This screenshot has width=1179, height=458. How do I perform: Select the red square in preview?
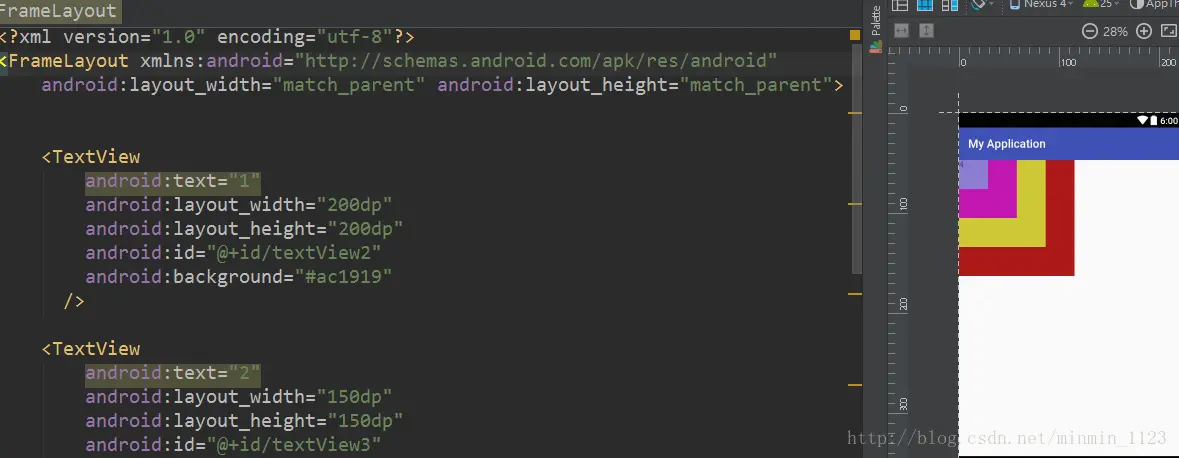1060,261
